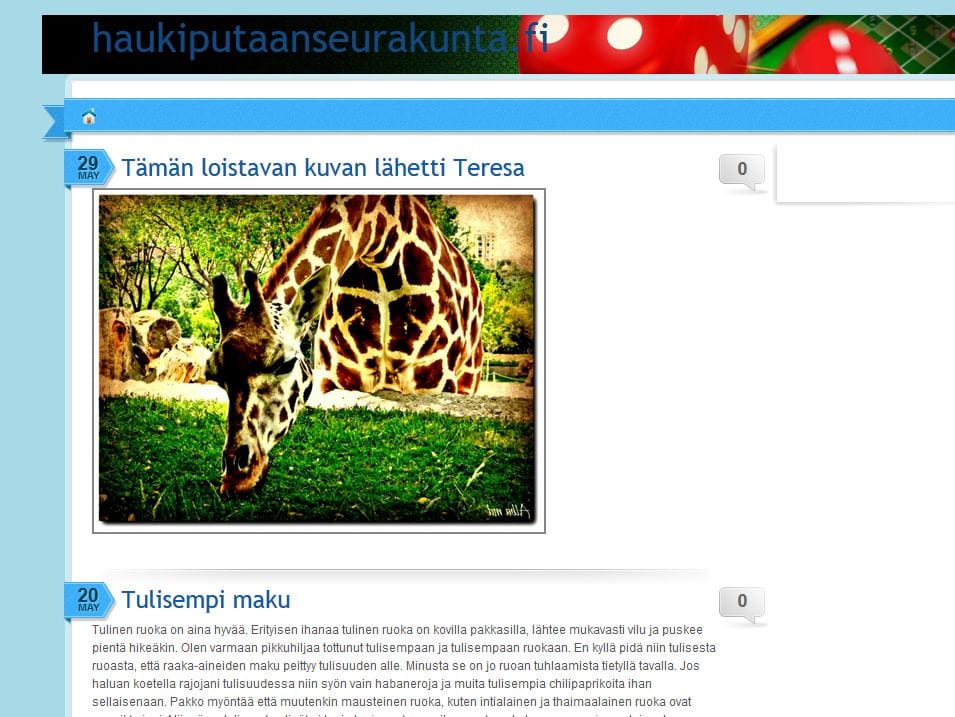The image size is (955, 717).
Task: Click the home icon in the blue navigation bar
Action: (x=89, y=116)
